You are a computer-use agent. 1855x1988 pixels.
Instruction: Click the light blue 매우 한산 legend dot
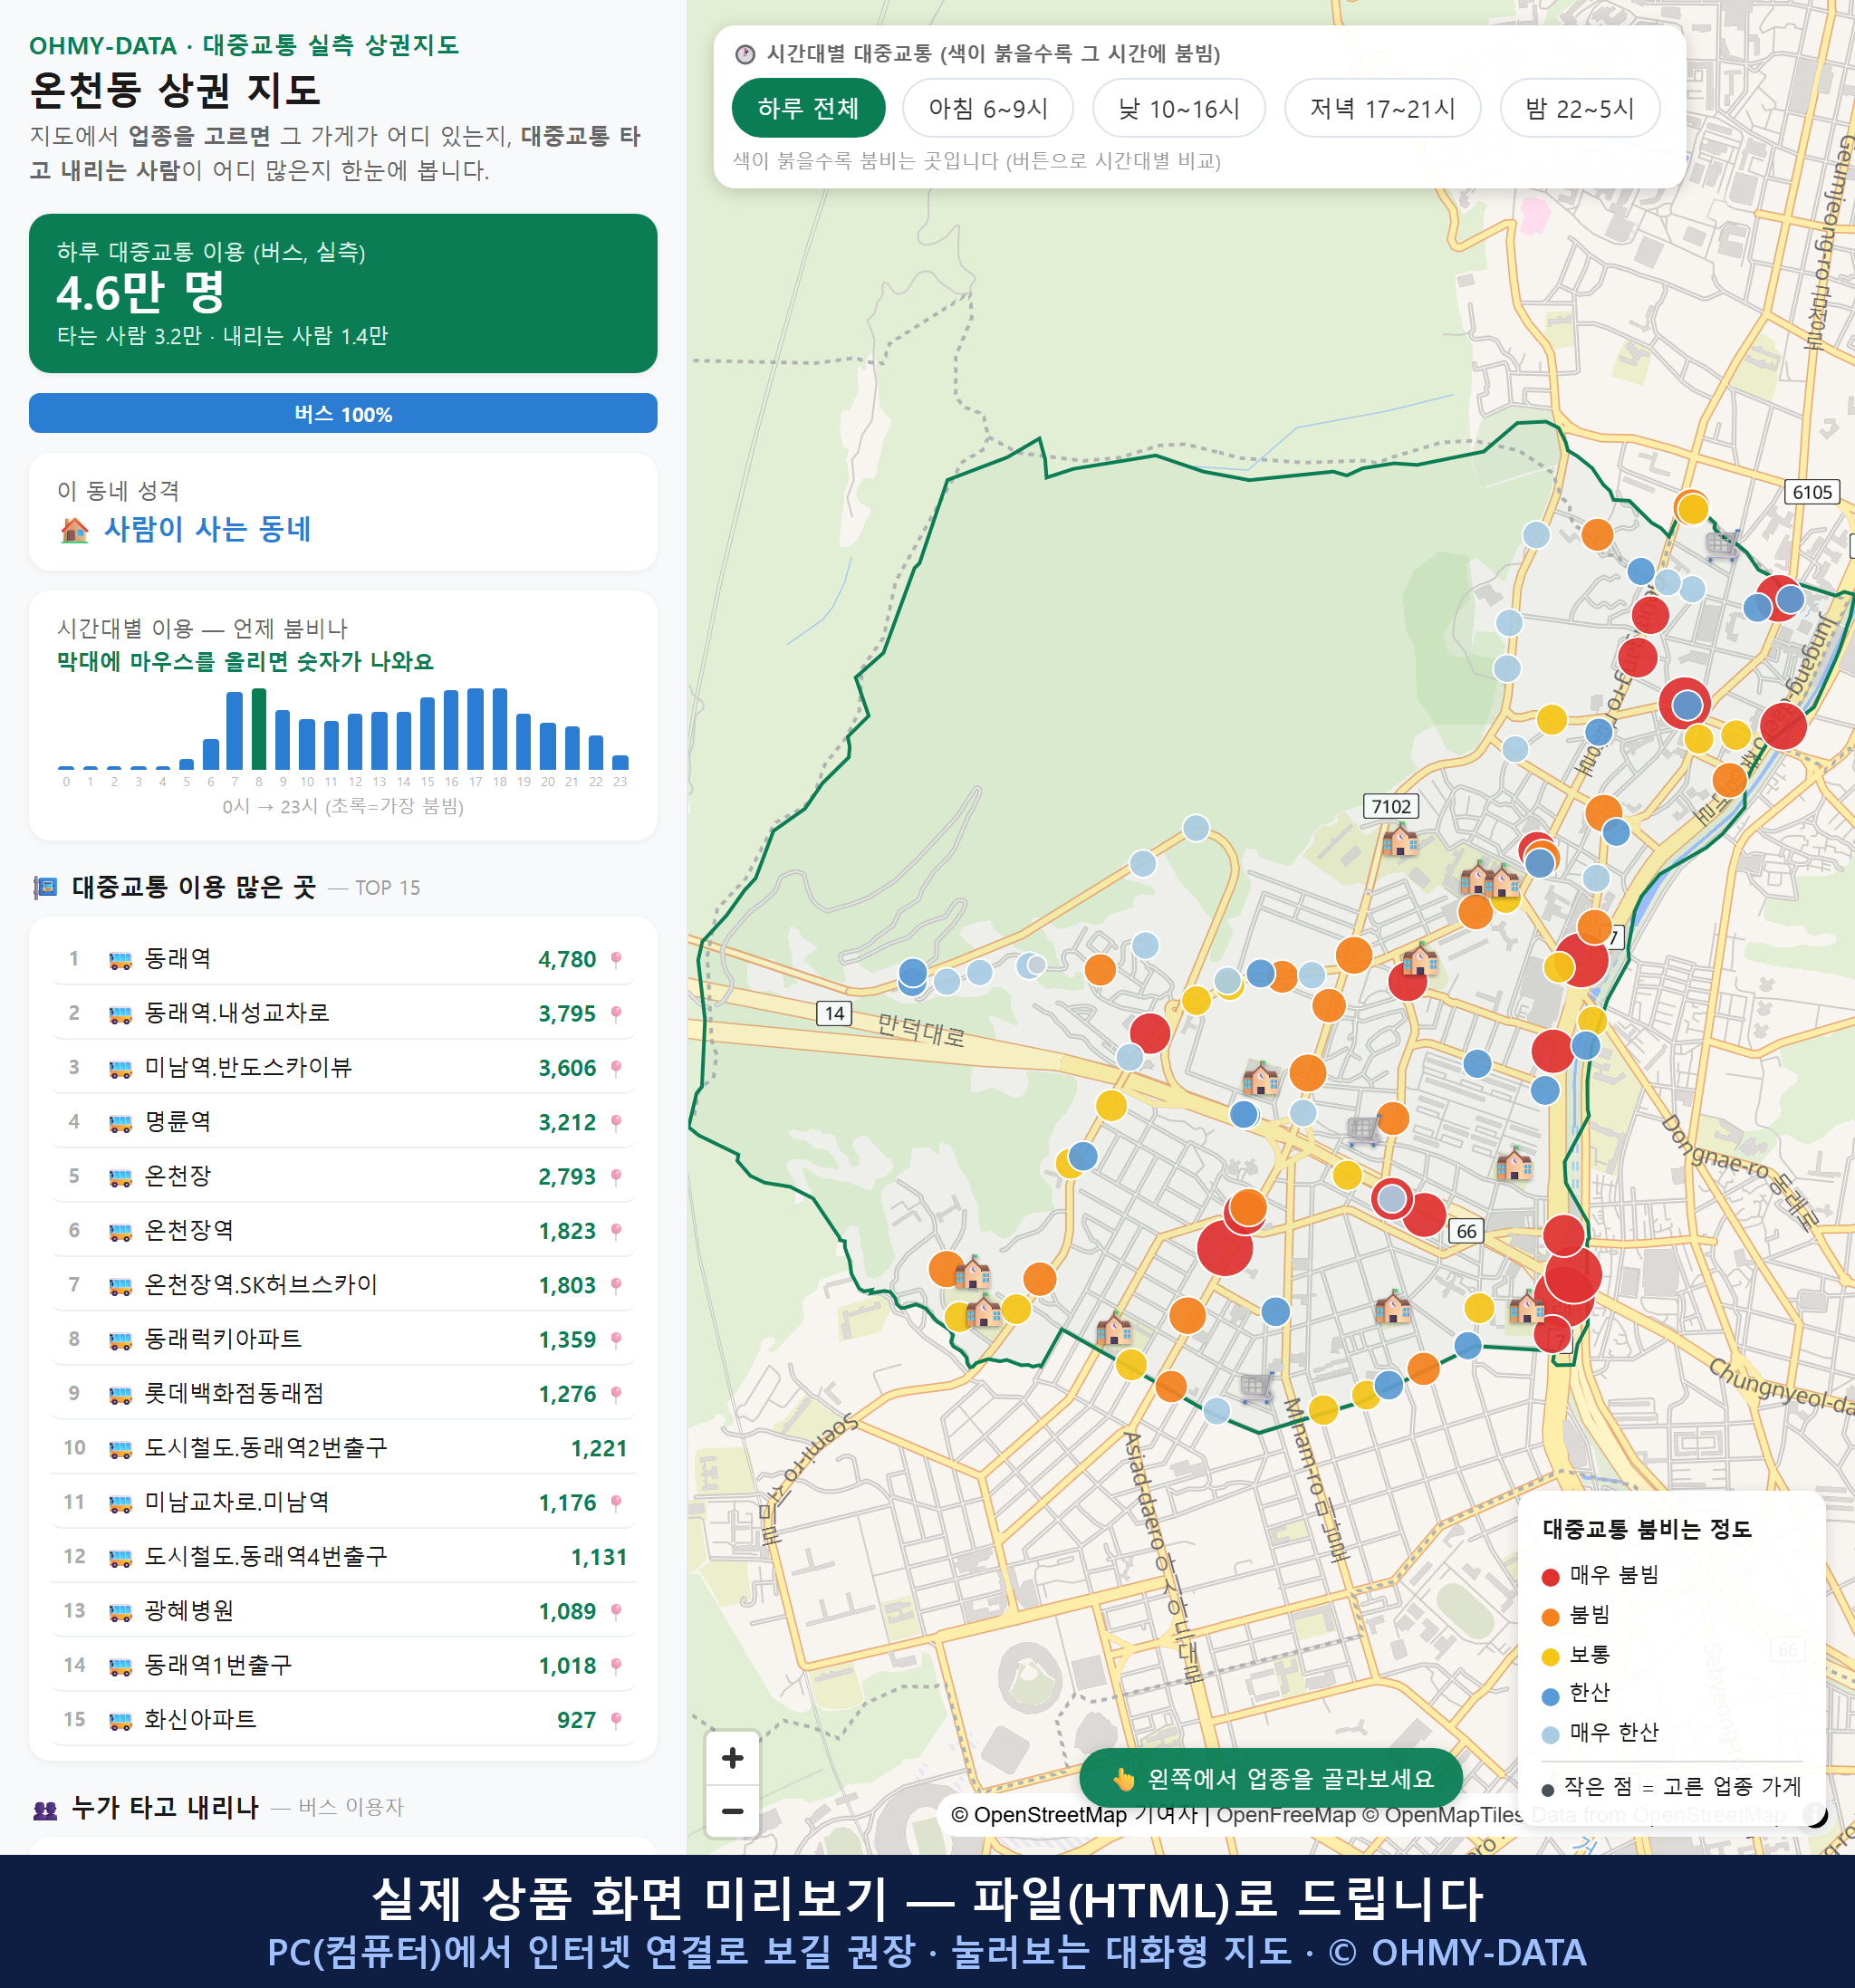tap(1551, 1735)
